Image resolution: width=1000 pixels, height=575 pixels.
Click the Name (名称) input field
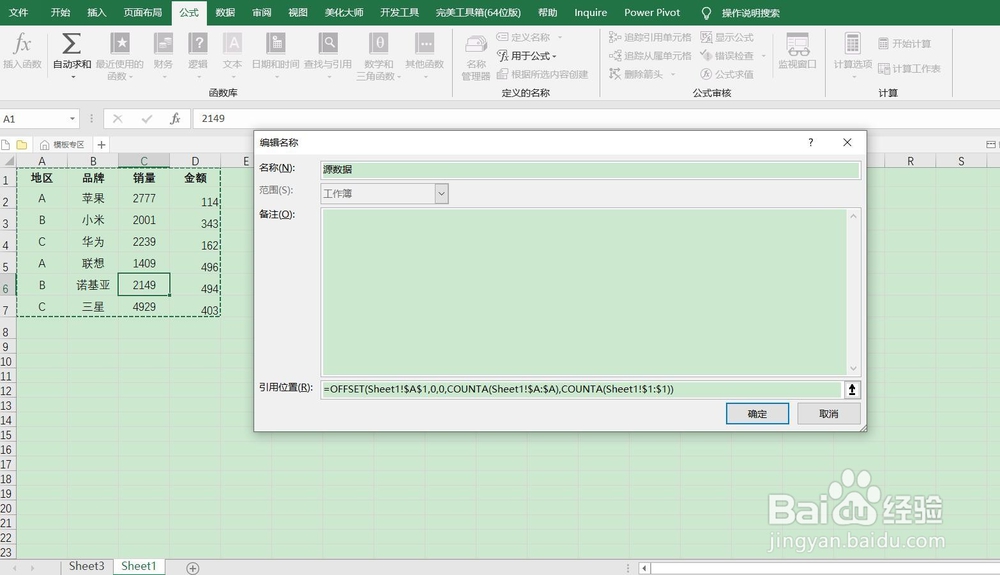590,170
